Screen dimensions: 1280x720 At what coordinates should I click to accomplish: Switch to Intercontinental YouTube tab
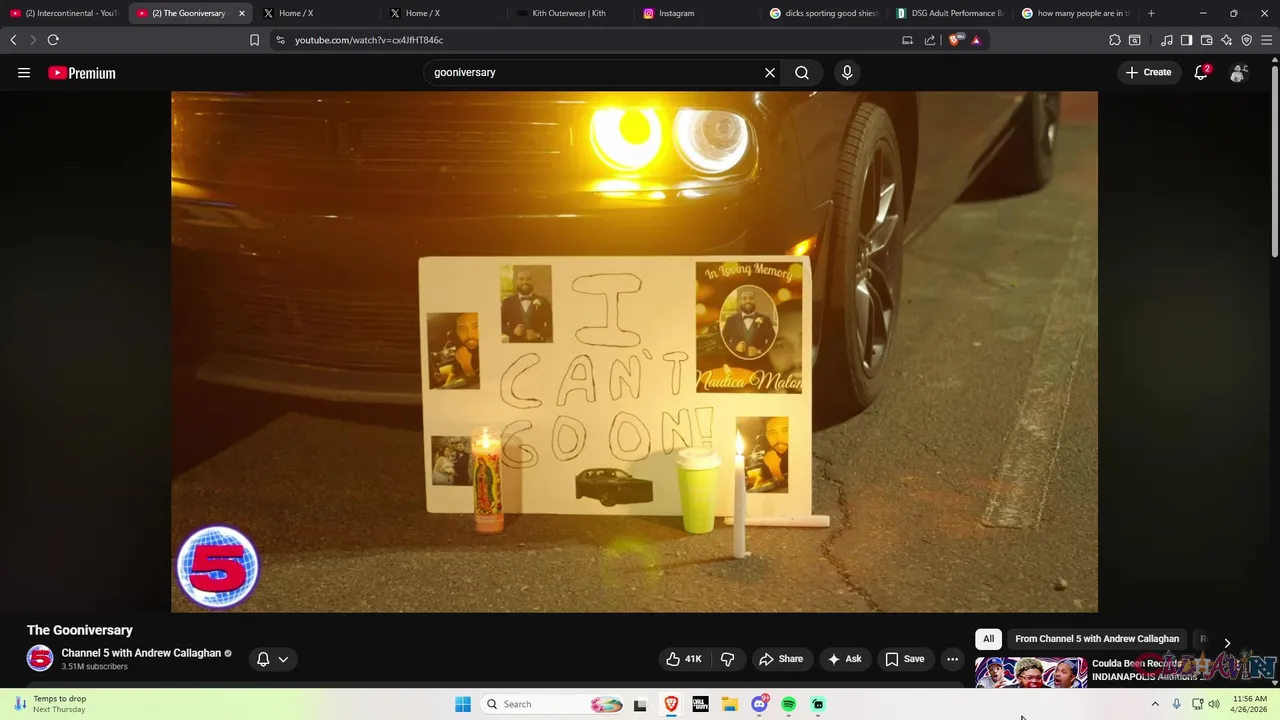point(64,13)
